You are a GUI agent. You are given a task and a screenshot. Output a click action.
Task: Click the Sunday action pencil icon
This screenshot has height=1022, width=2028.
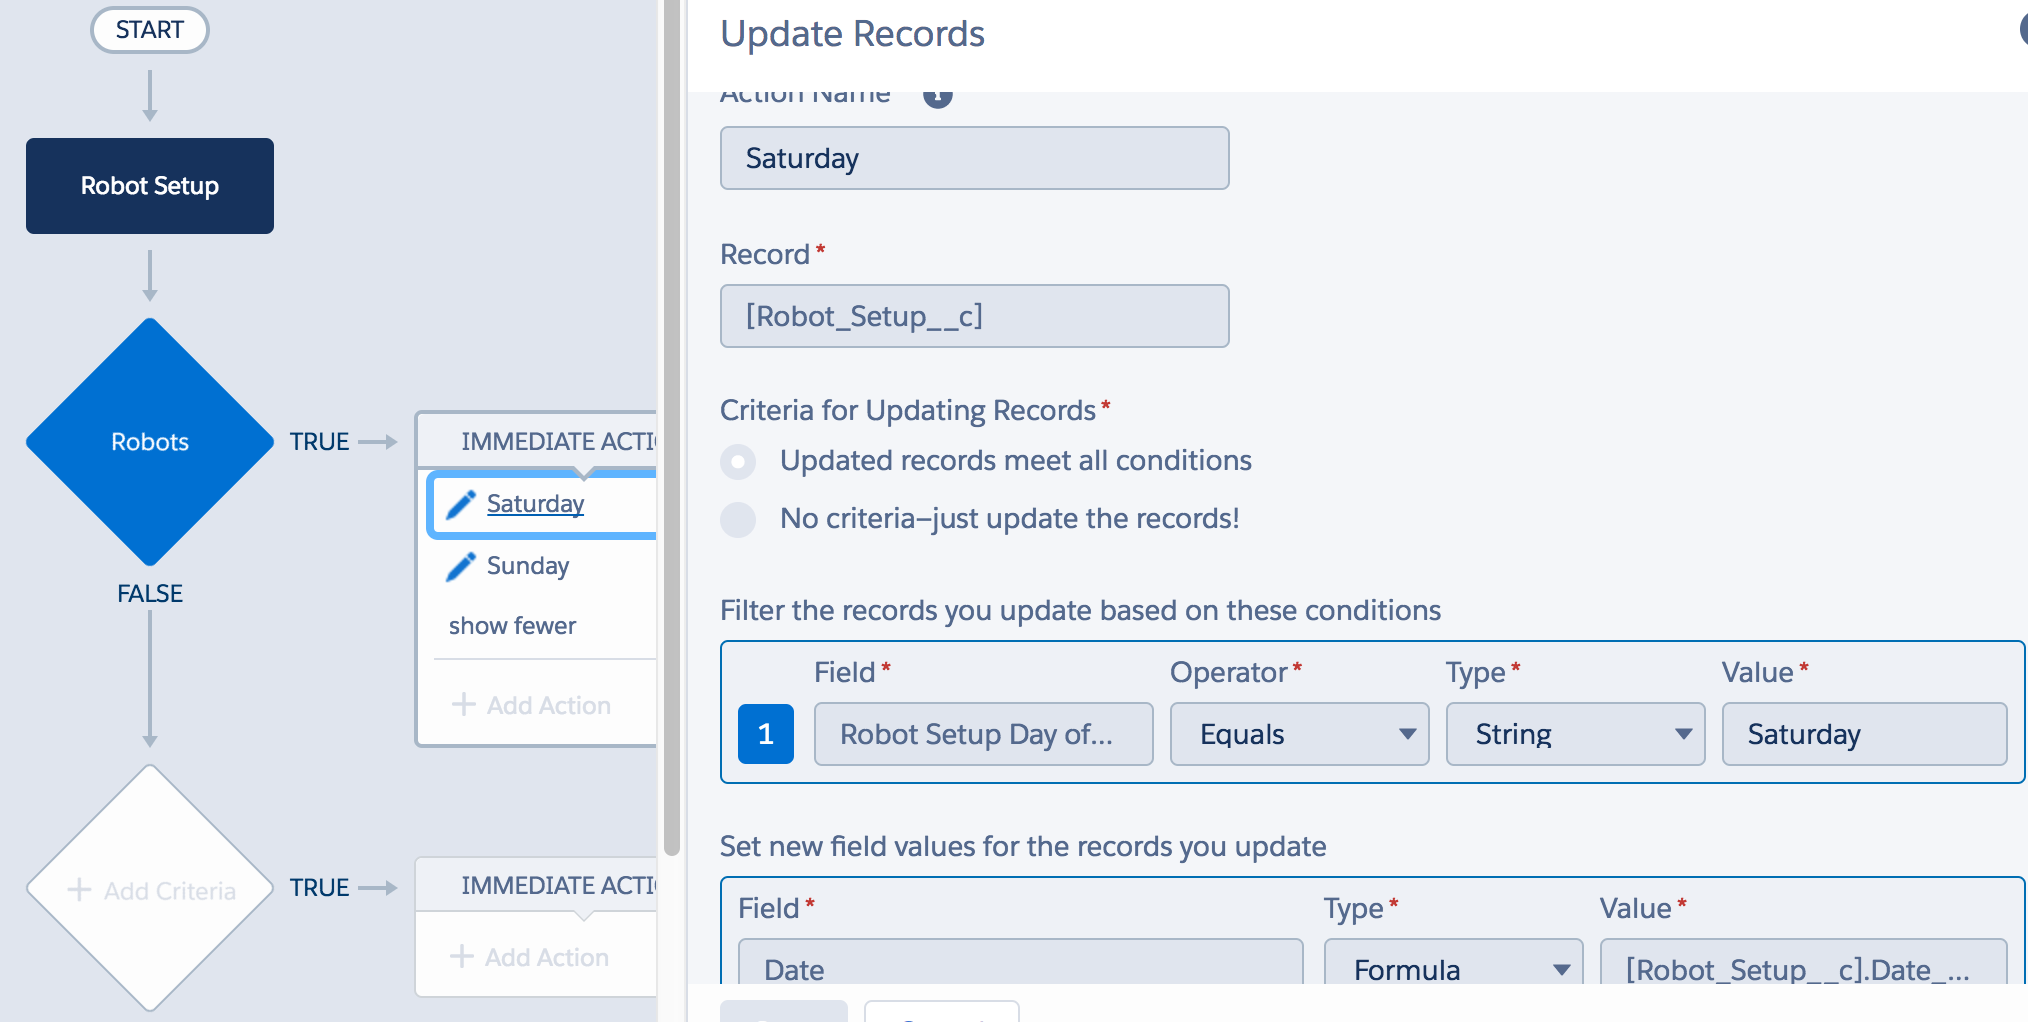tap(460, 566)
